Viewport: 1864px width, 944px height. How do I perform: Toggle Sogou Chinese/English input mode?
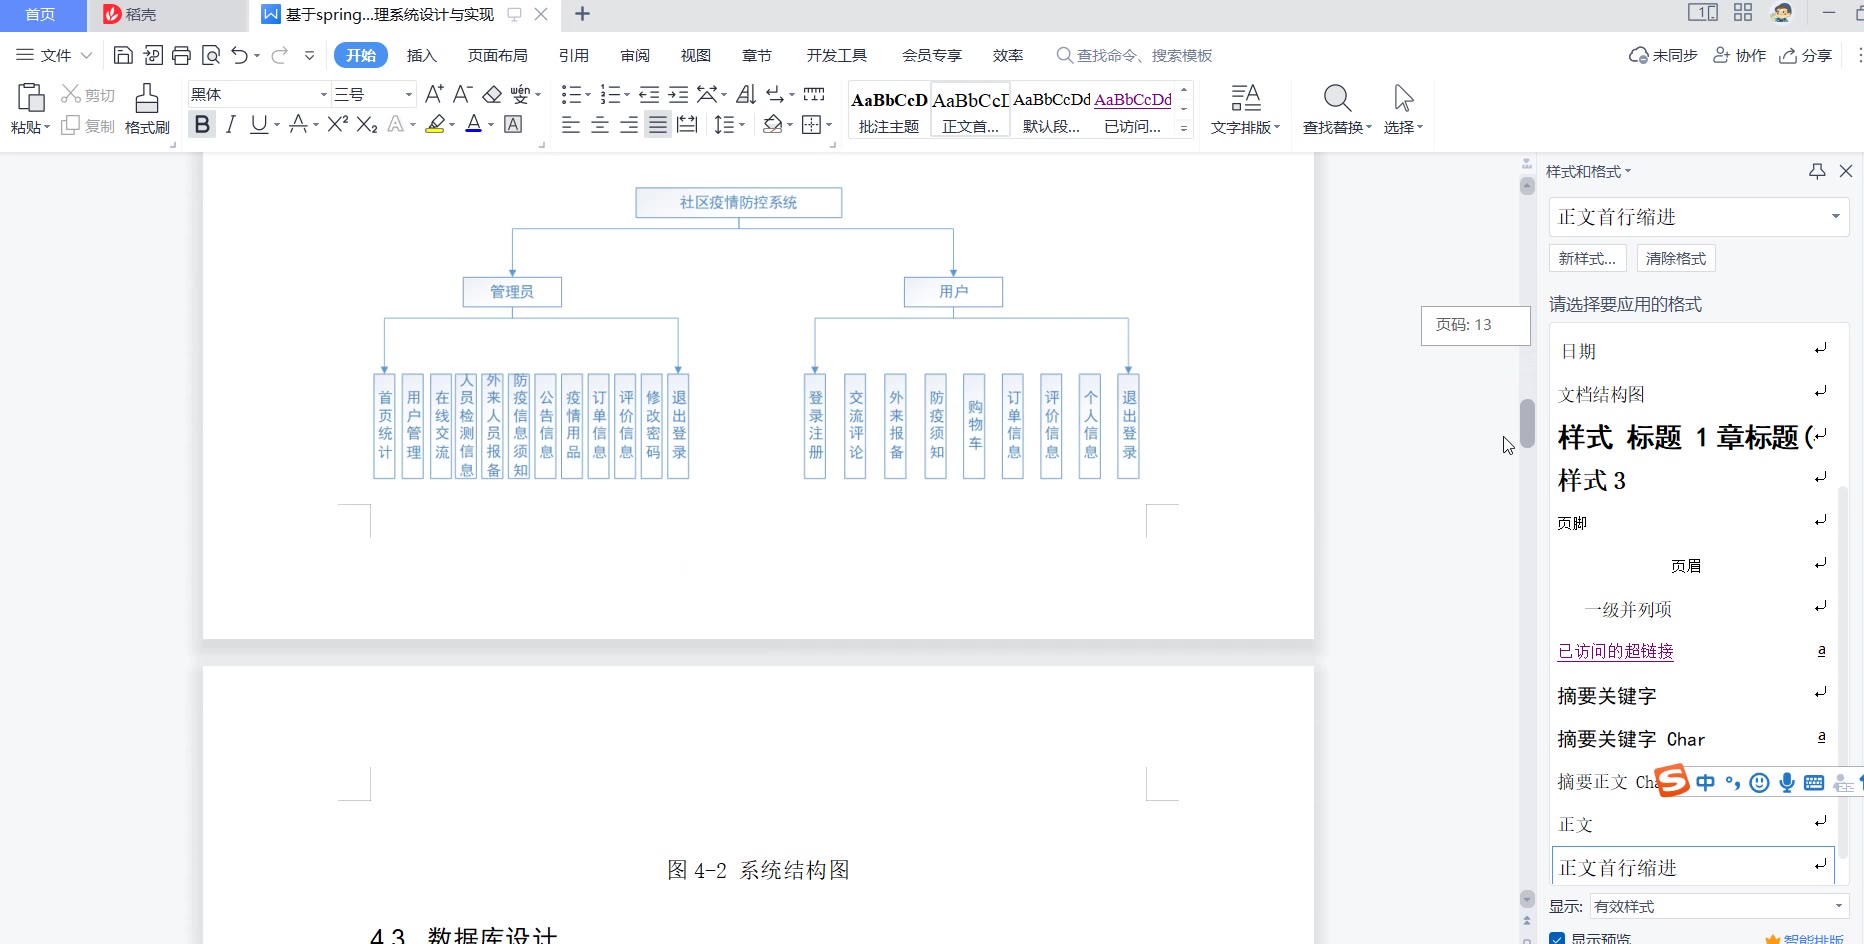pos(1706,783)
